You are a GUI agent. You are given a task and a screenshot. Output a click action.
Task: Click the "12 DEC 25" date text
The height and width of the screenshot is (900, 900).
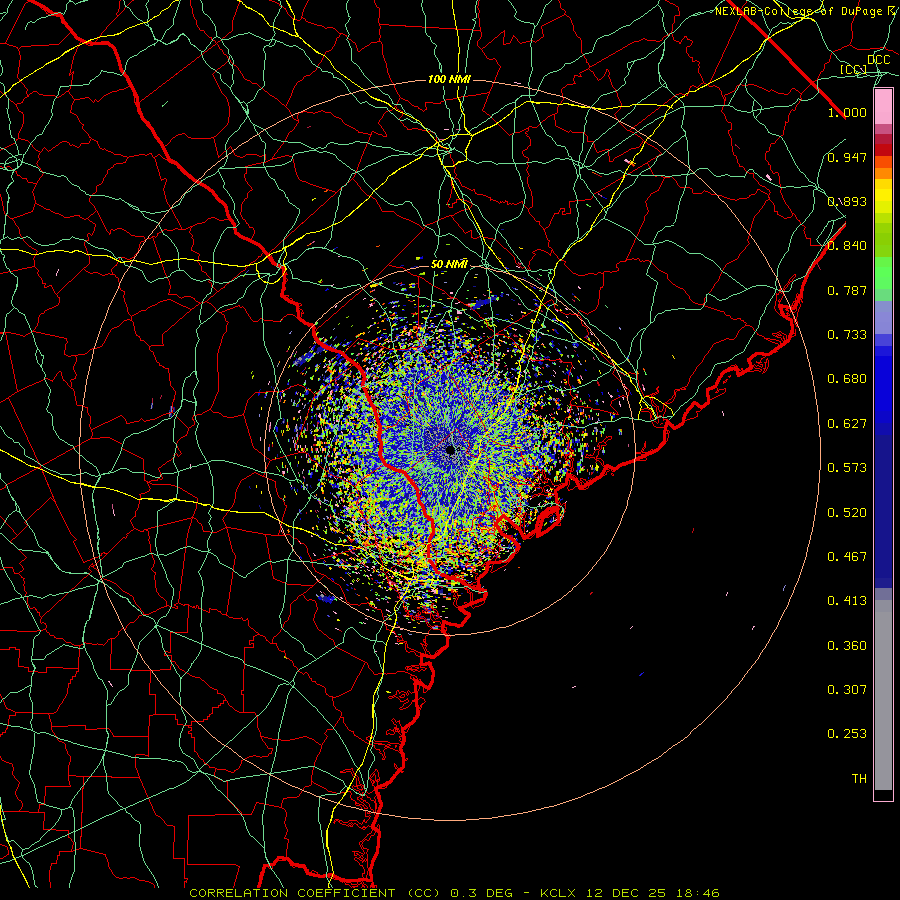click(x=626, y=893)
